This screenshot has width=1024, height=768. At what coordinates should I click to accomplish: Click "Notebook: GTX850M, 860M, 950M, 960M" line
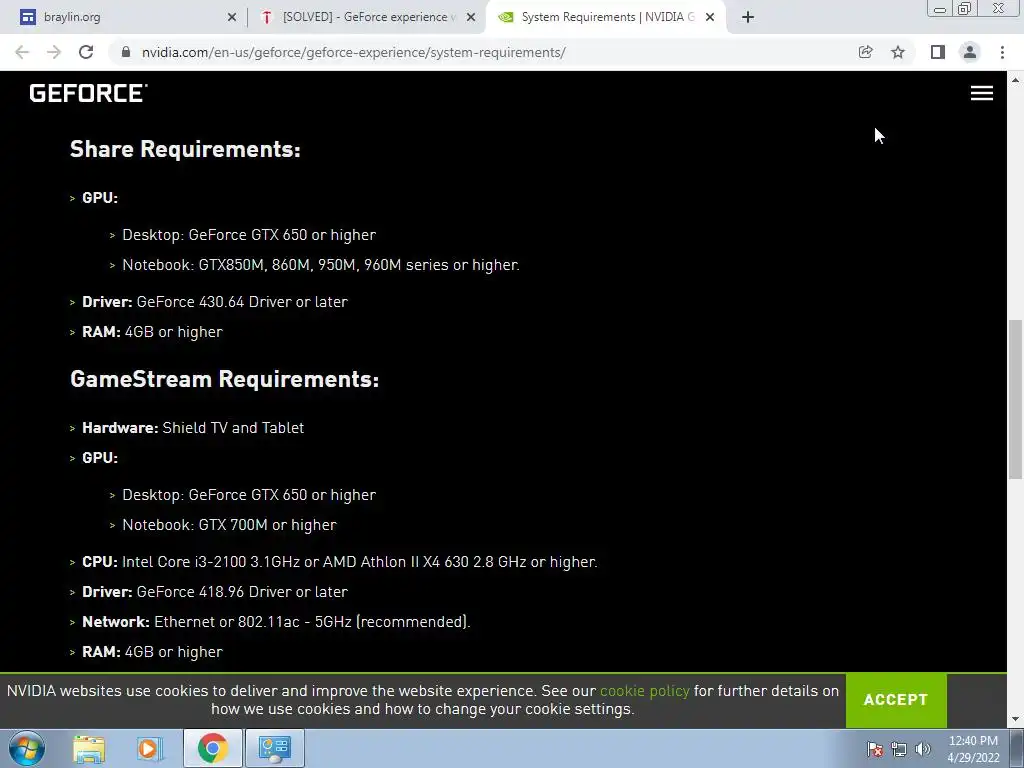[321, 265]
